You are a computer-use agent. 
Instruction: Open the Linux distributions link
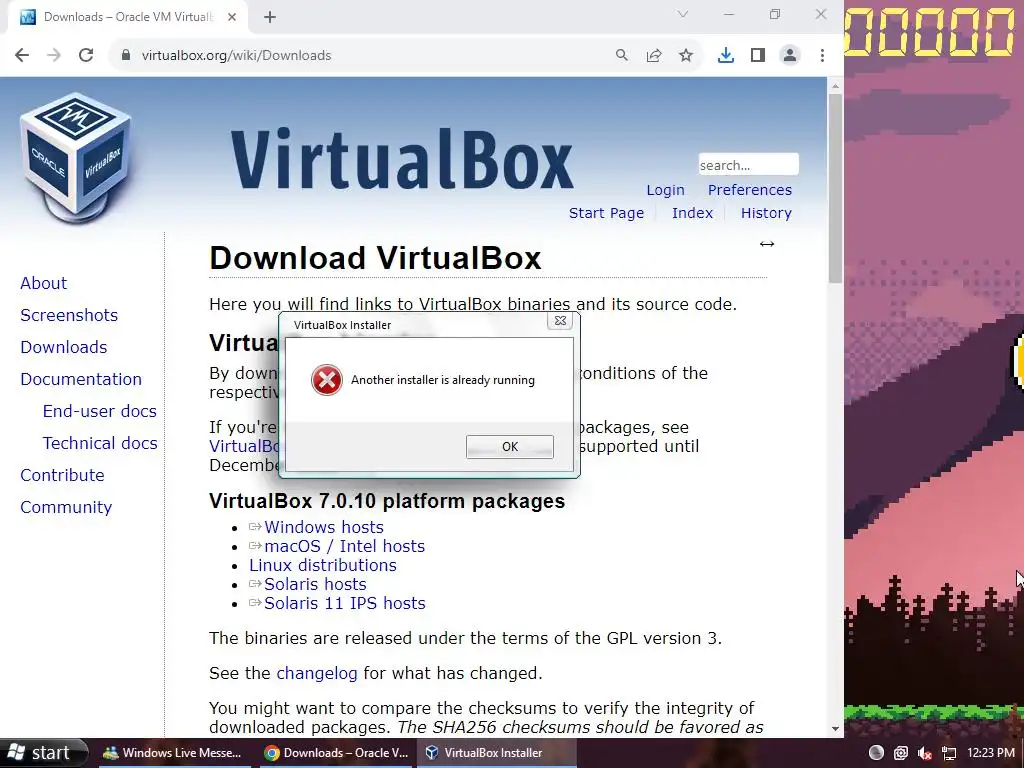point(323,565)
